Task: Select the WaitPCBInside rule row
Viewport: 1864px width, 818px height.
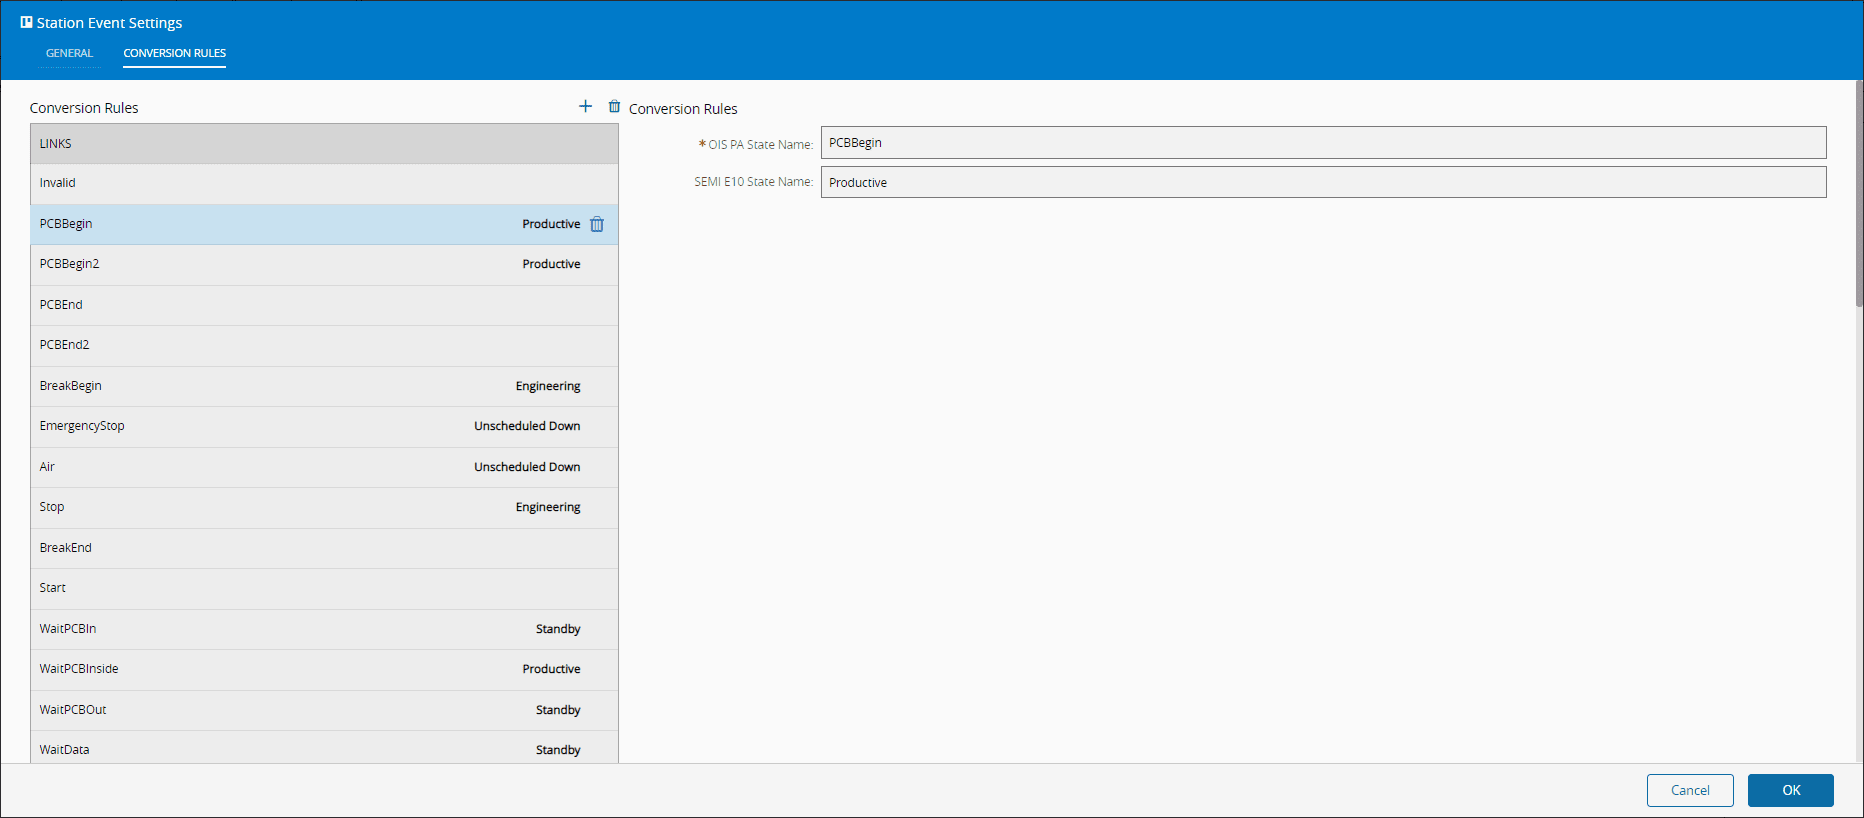Action: 323,669
